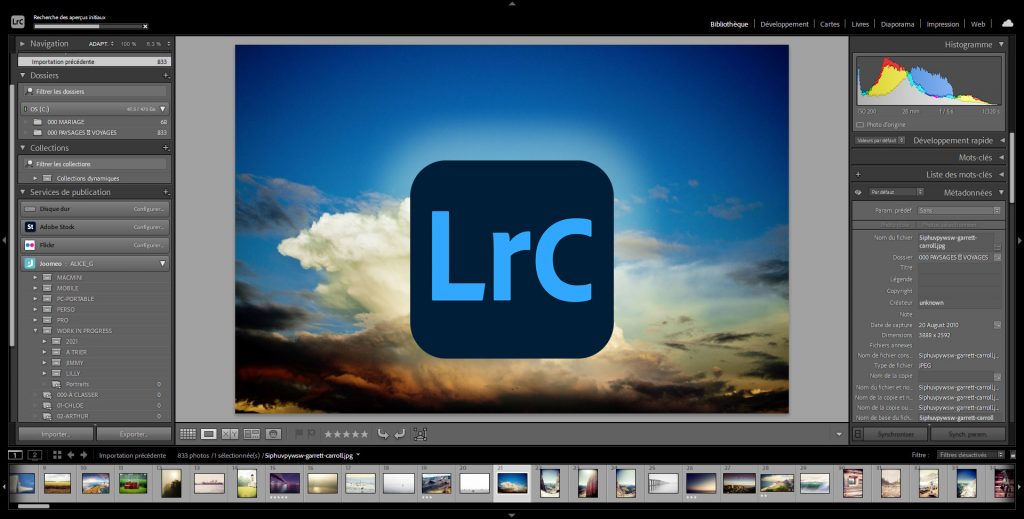This screenshot has height=519, width=1024.
Task: Switch to Survey view icon
Action: [251, 434]
